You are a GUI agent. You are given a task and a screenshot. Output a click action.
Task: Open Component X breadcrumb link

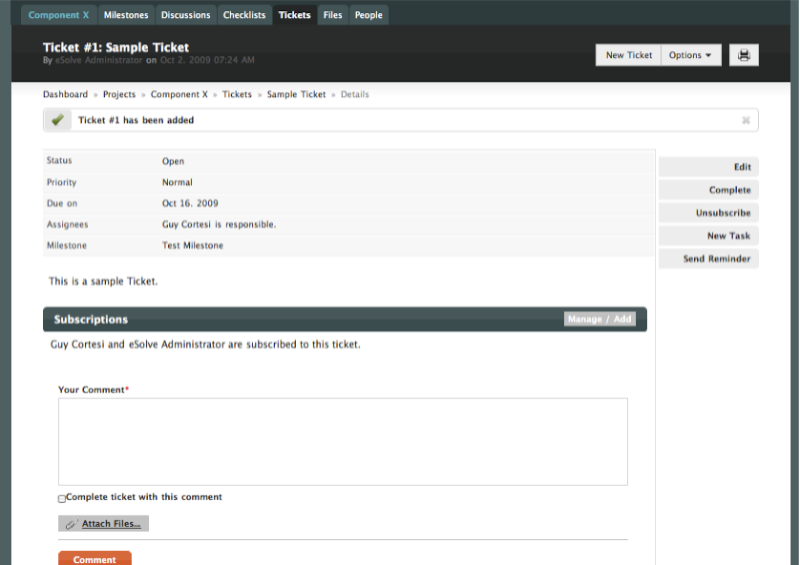179,94
